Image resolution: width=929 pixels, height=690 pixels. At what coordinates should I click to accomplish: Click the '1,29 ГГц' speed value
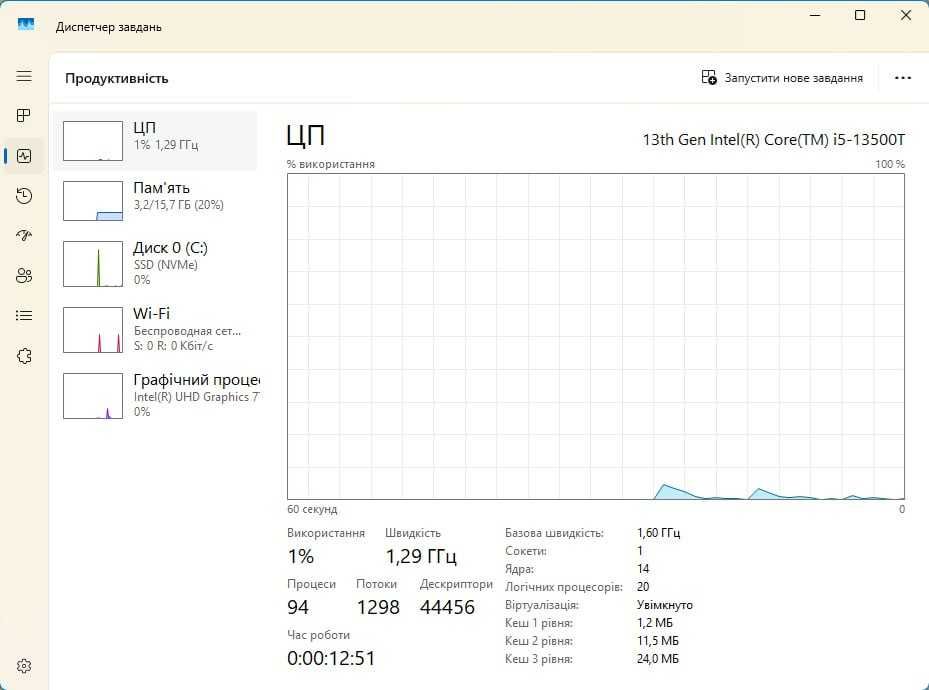tap(421, 556)
